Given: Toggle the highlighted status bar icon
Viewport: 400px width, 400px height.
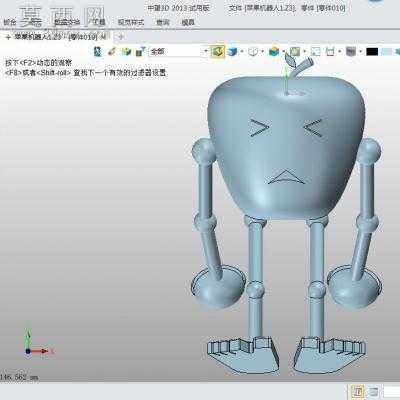Looking at the screenshot, I should pyautogui.click(x=357, y=392).
